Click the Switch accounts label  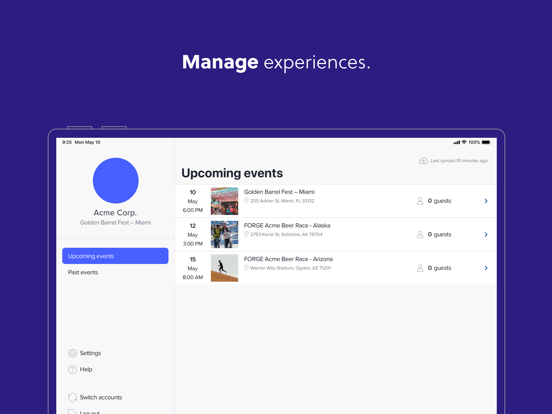coord(101,397)
